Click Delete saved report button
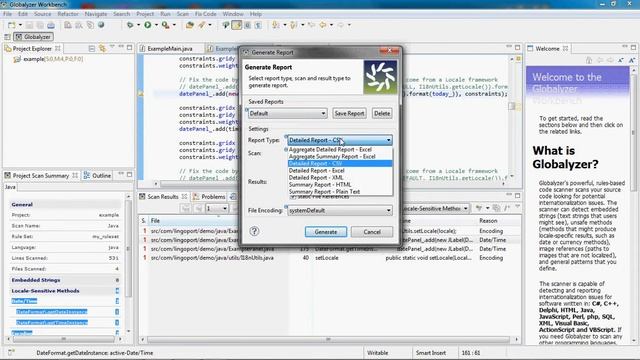 click(382, 113)
